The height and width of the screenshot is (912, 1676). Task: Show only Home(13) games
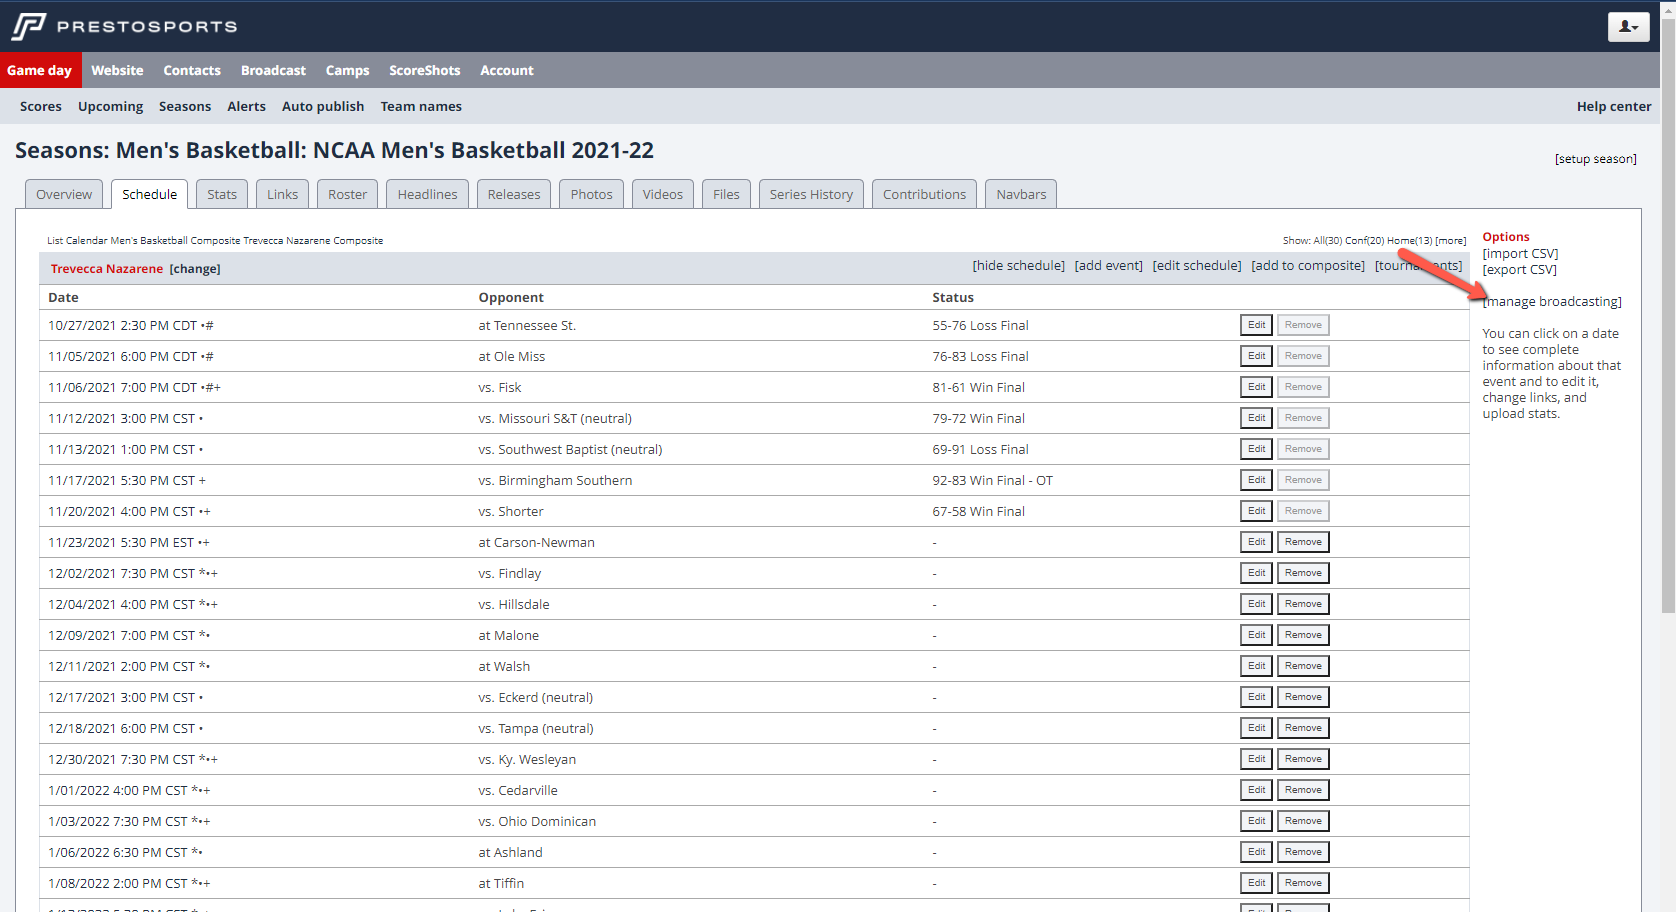tap(1409, 241)
